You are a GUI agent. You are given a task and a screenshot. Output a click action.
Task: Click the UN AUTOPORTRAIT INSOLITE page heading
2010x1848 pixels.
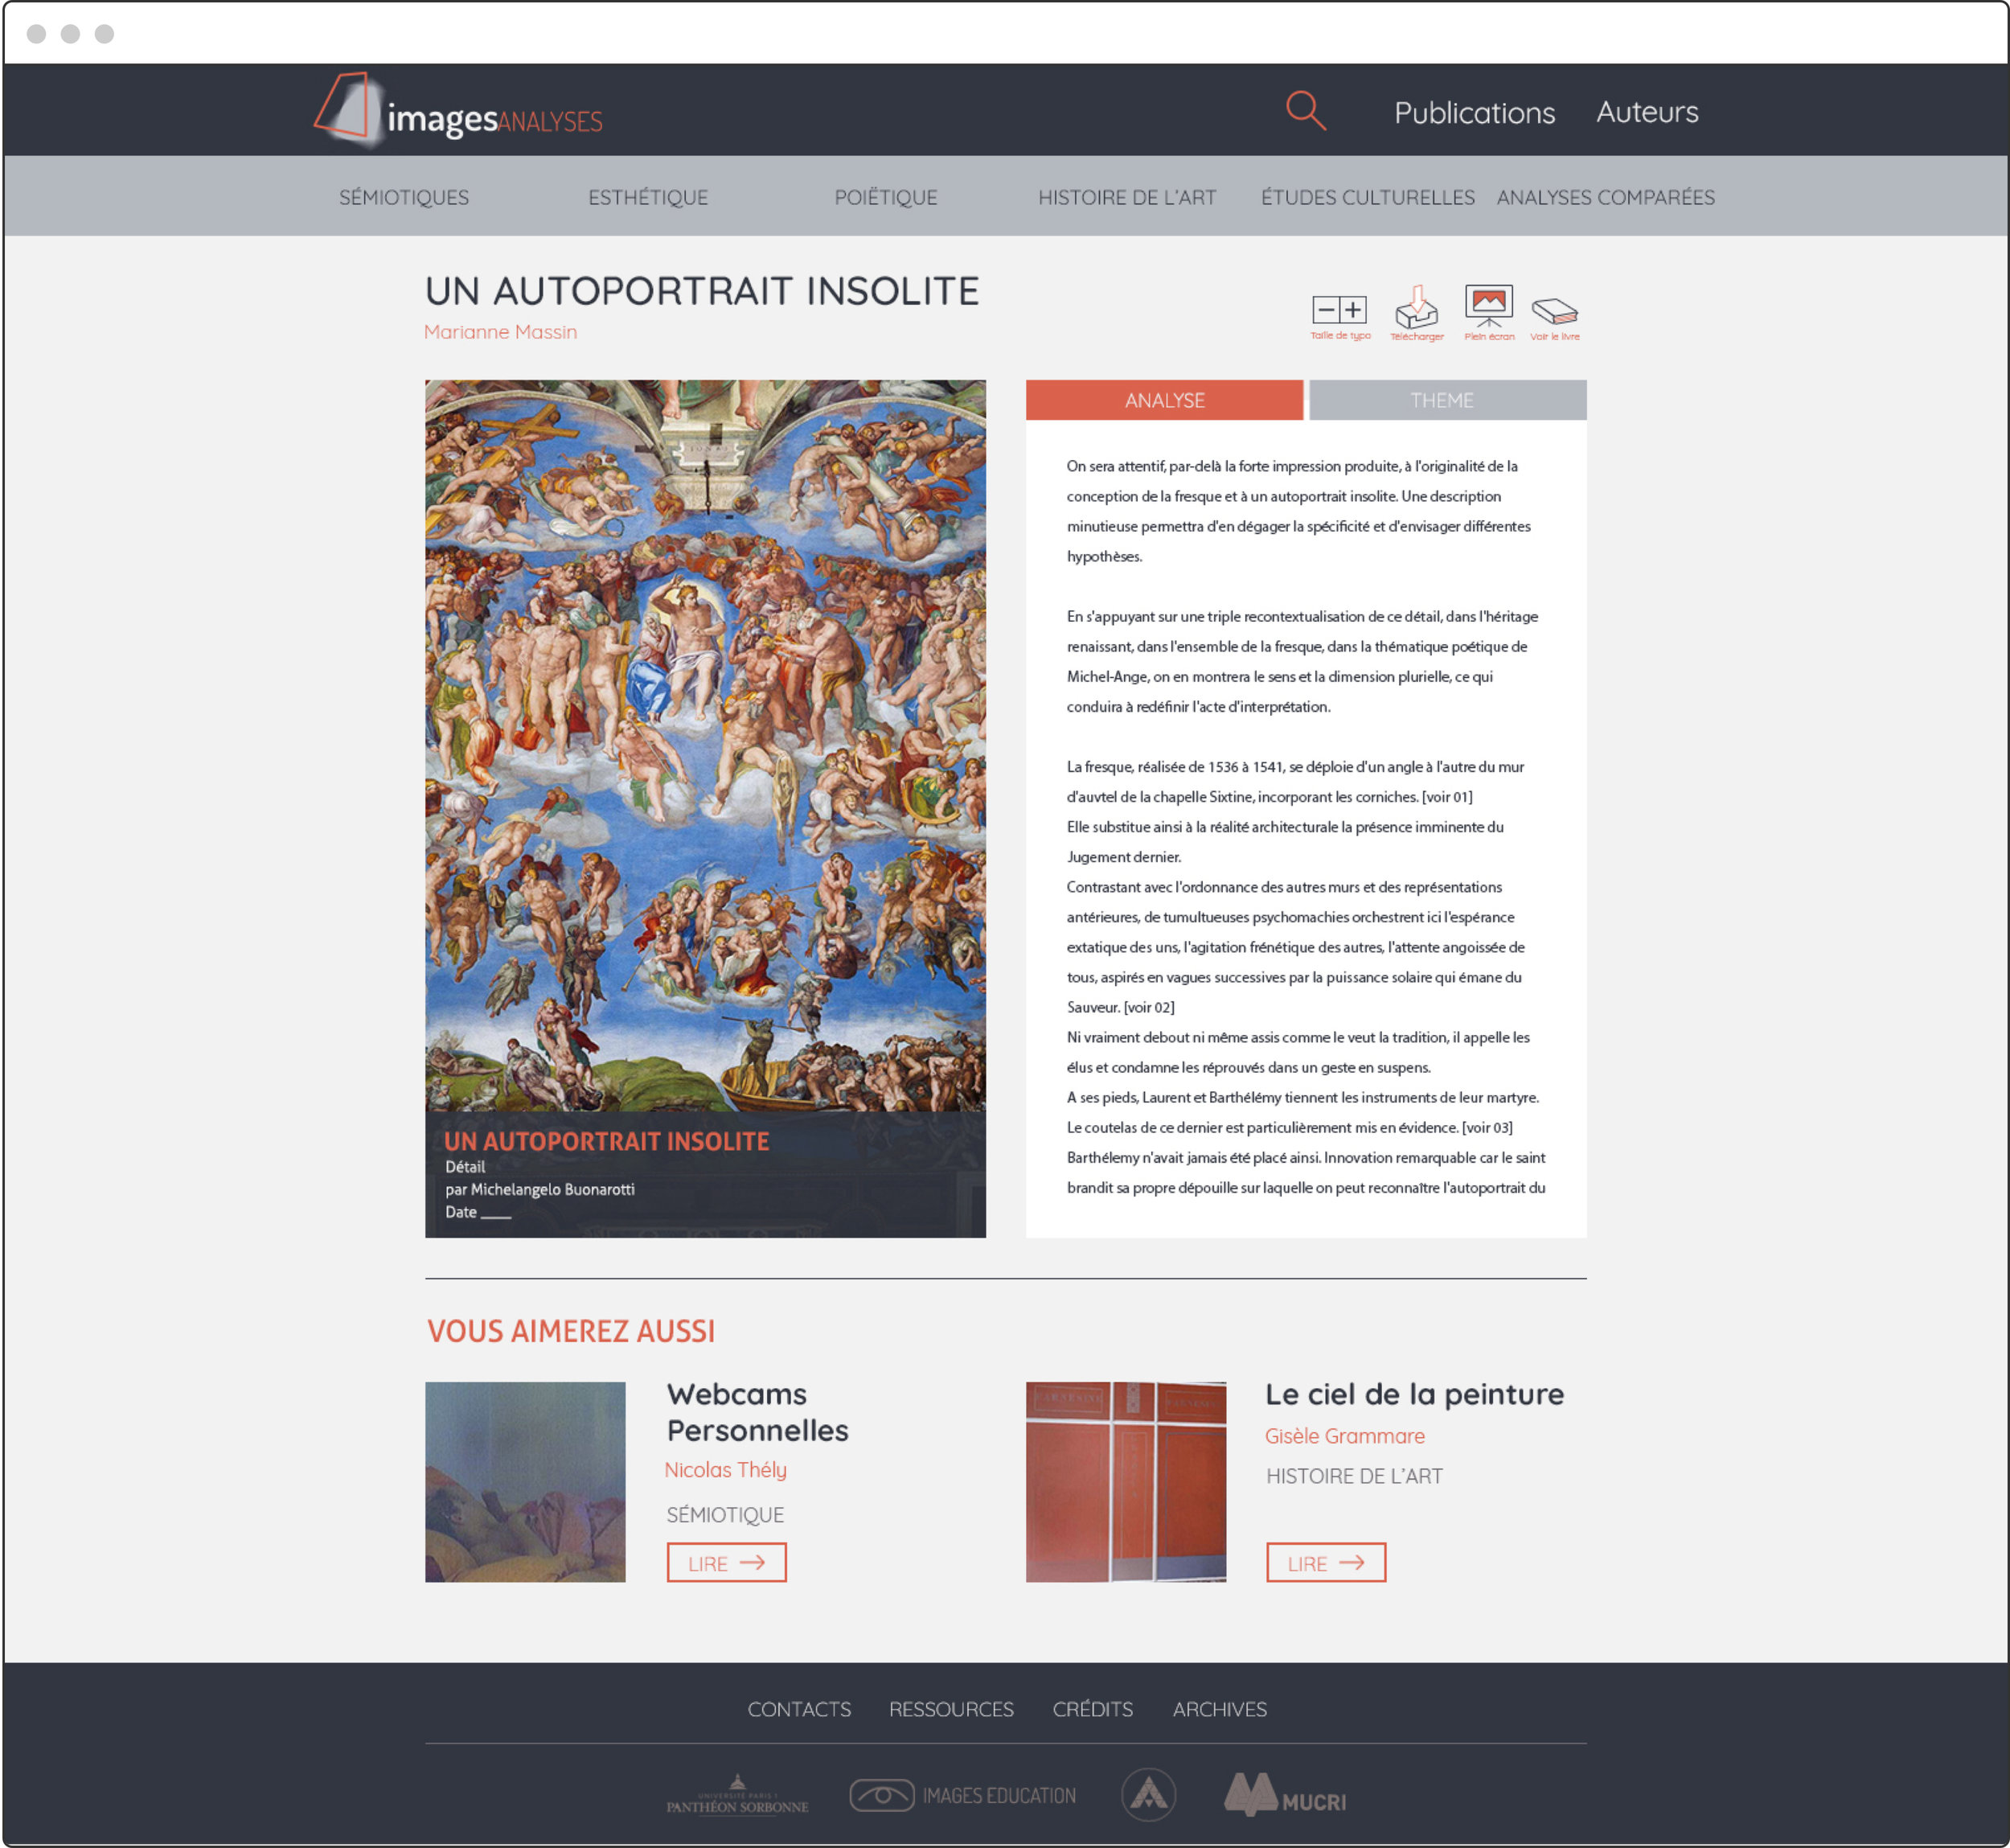click(702, 291)
